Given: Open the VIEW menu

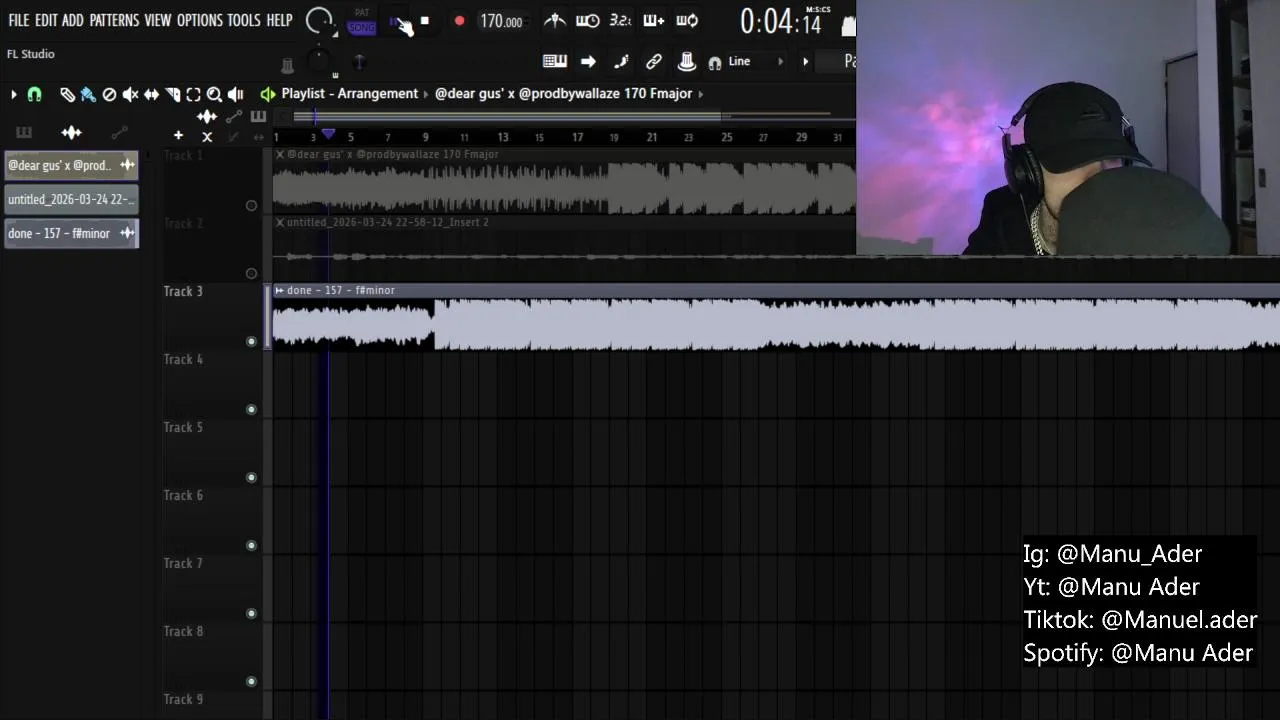Looking at the screenshot, I should pyautogui.click(x=158, y=20).
